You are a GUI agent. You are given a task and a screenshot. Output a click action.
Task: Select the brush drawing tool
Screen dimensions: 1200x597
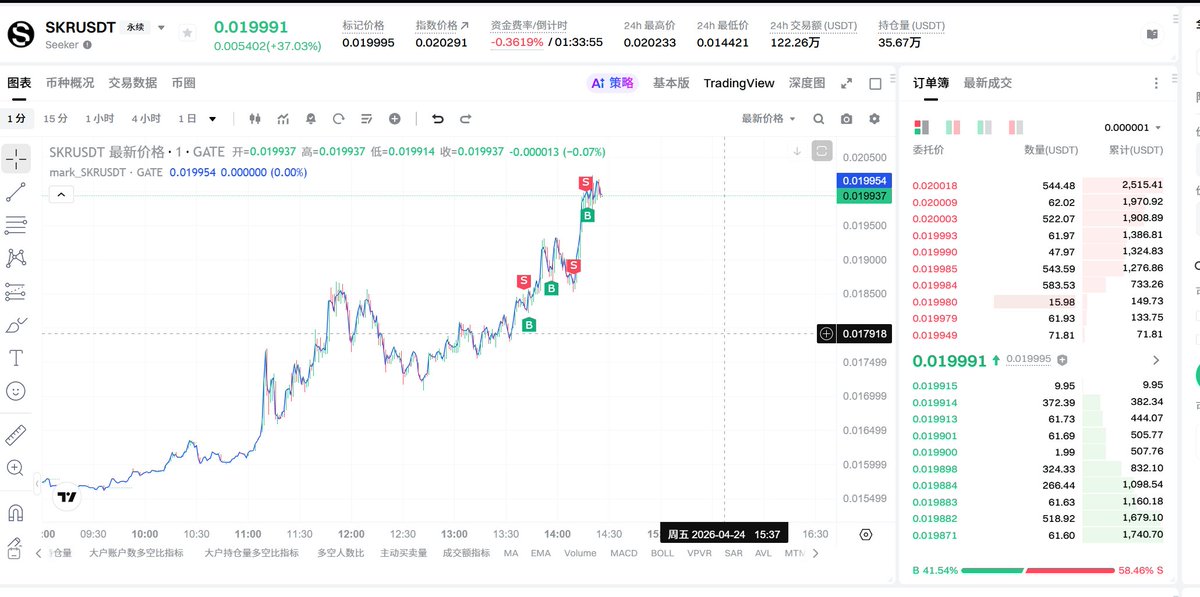click(x=16, y=324)
